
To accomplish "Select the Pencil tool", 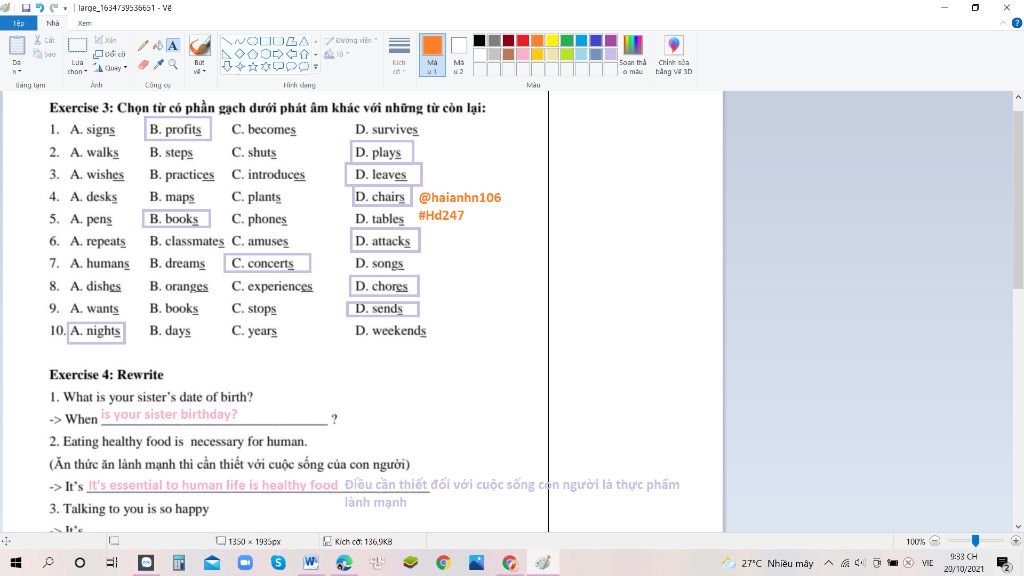I will [x=143, y=46].
